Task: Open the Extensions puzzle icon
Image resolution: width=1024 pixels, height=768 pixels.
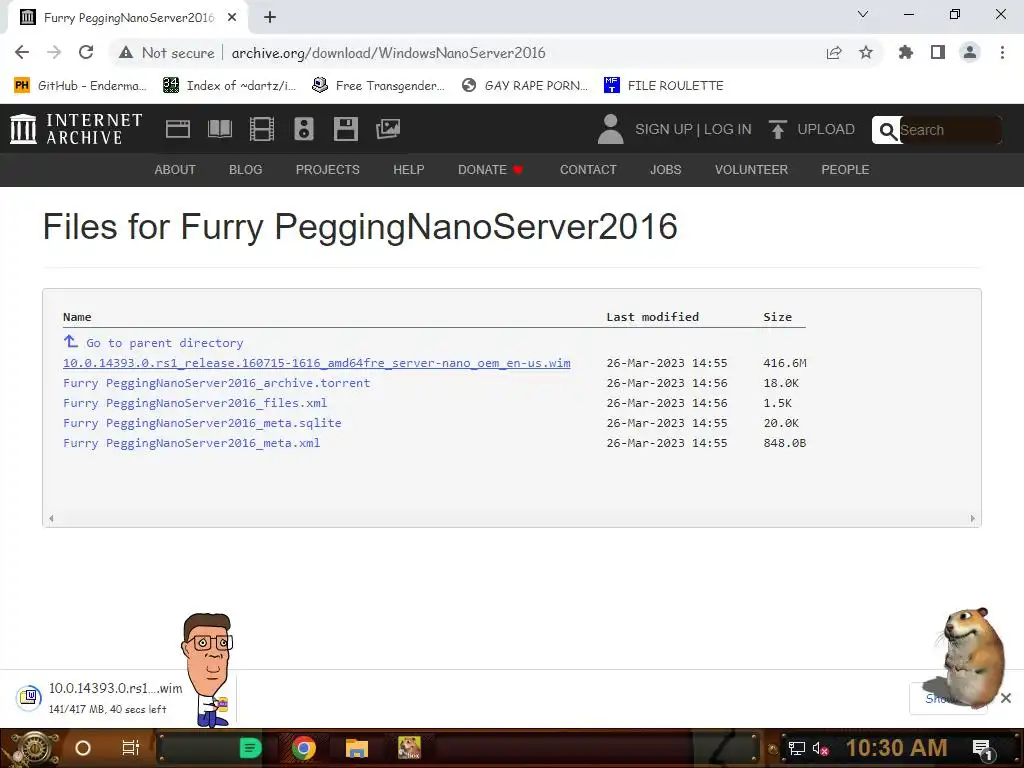Action: tap(906, 52)
